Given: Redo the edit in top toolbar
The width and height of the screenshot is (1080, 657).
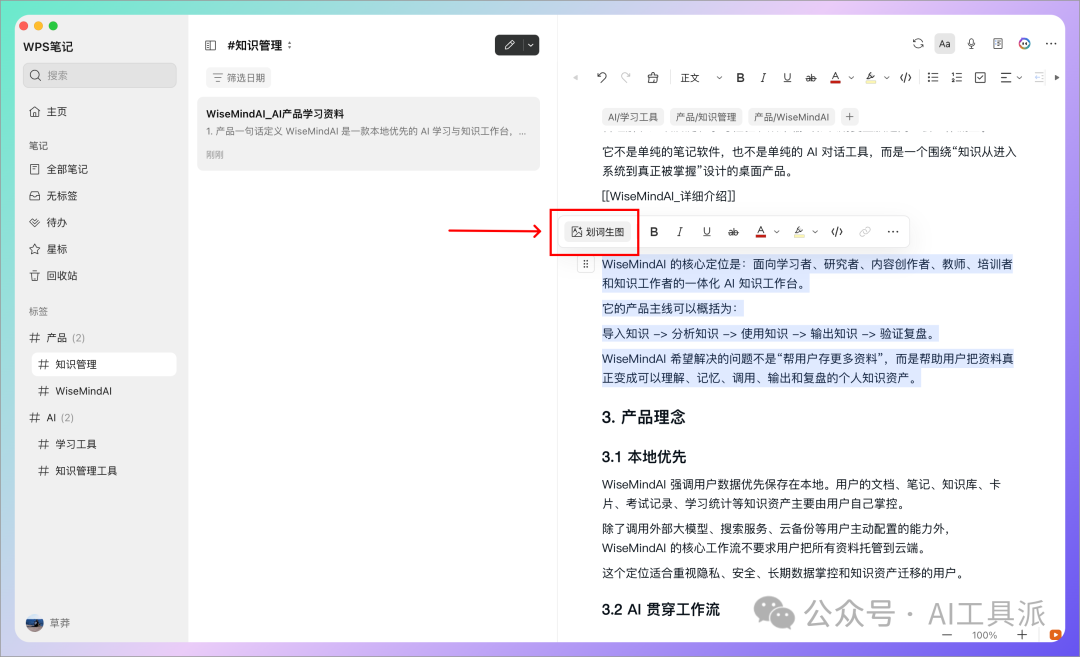Looking at the screenshot, I should 625,77.
